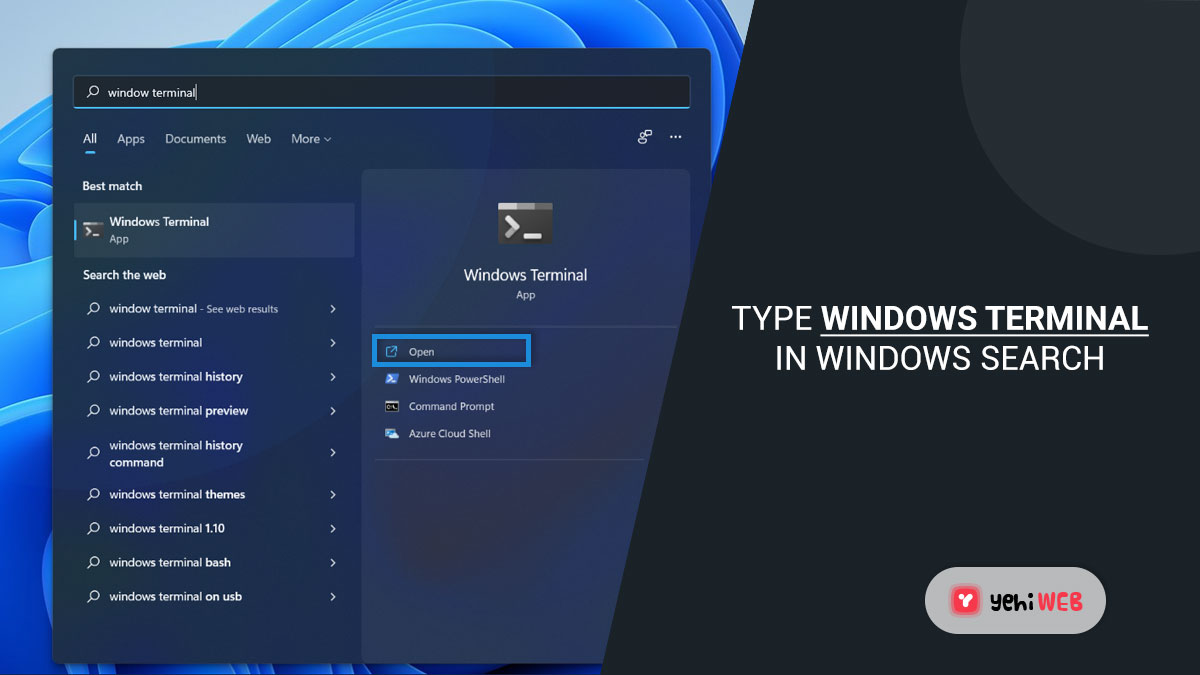
Task: Switch to the Apps tab
Action: click(131, 139)
